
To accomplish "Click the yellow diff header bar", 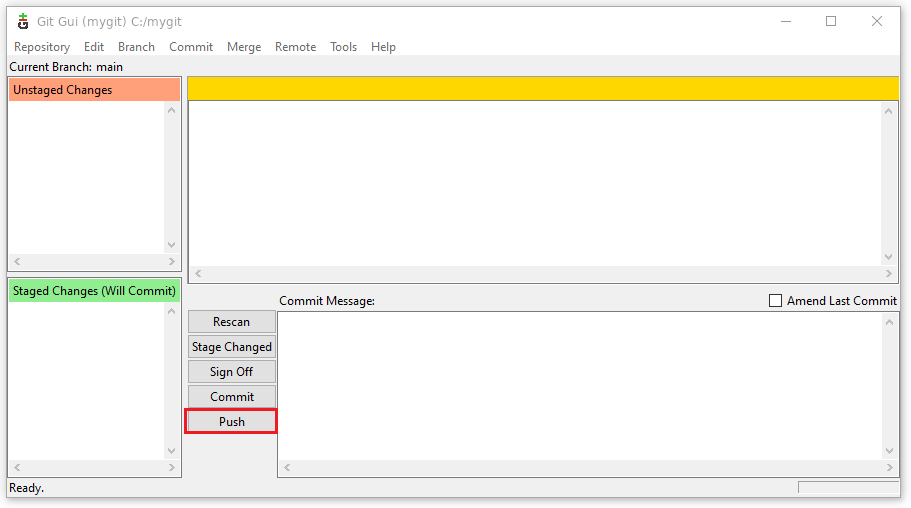I will pos(542,89).
